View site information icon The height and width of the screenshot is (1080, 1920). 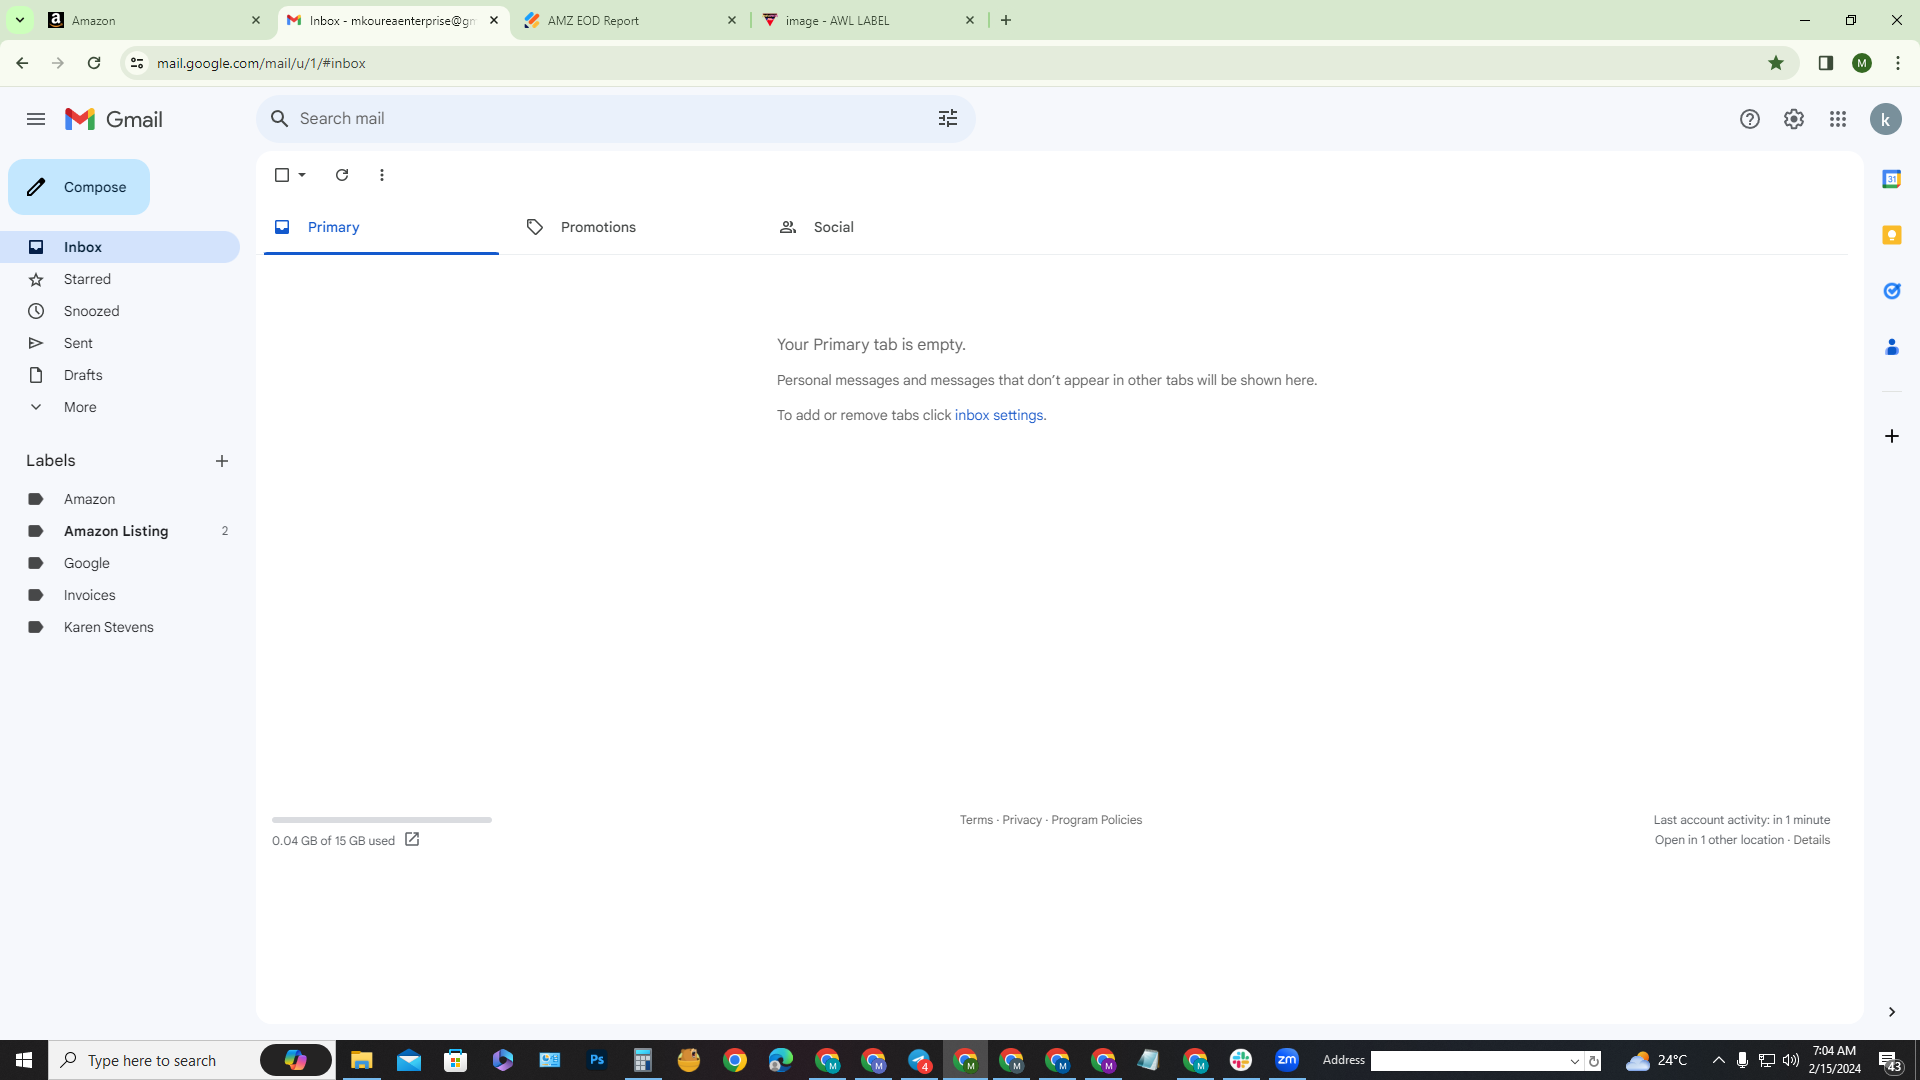137,63
